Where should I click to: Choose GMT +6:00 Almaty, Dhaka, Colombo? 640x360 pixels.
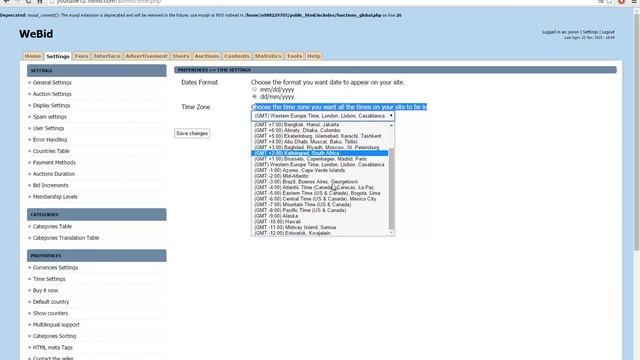(x=320, y=130)
